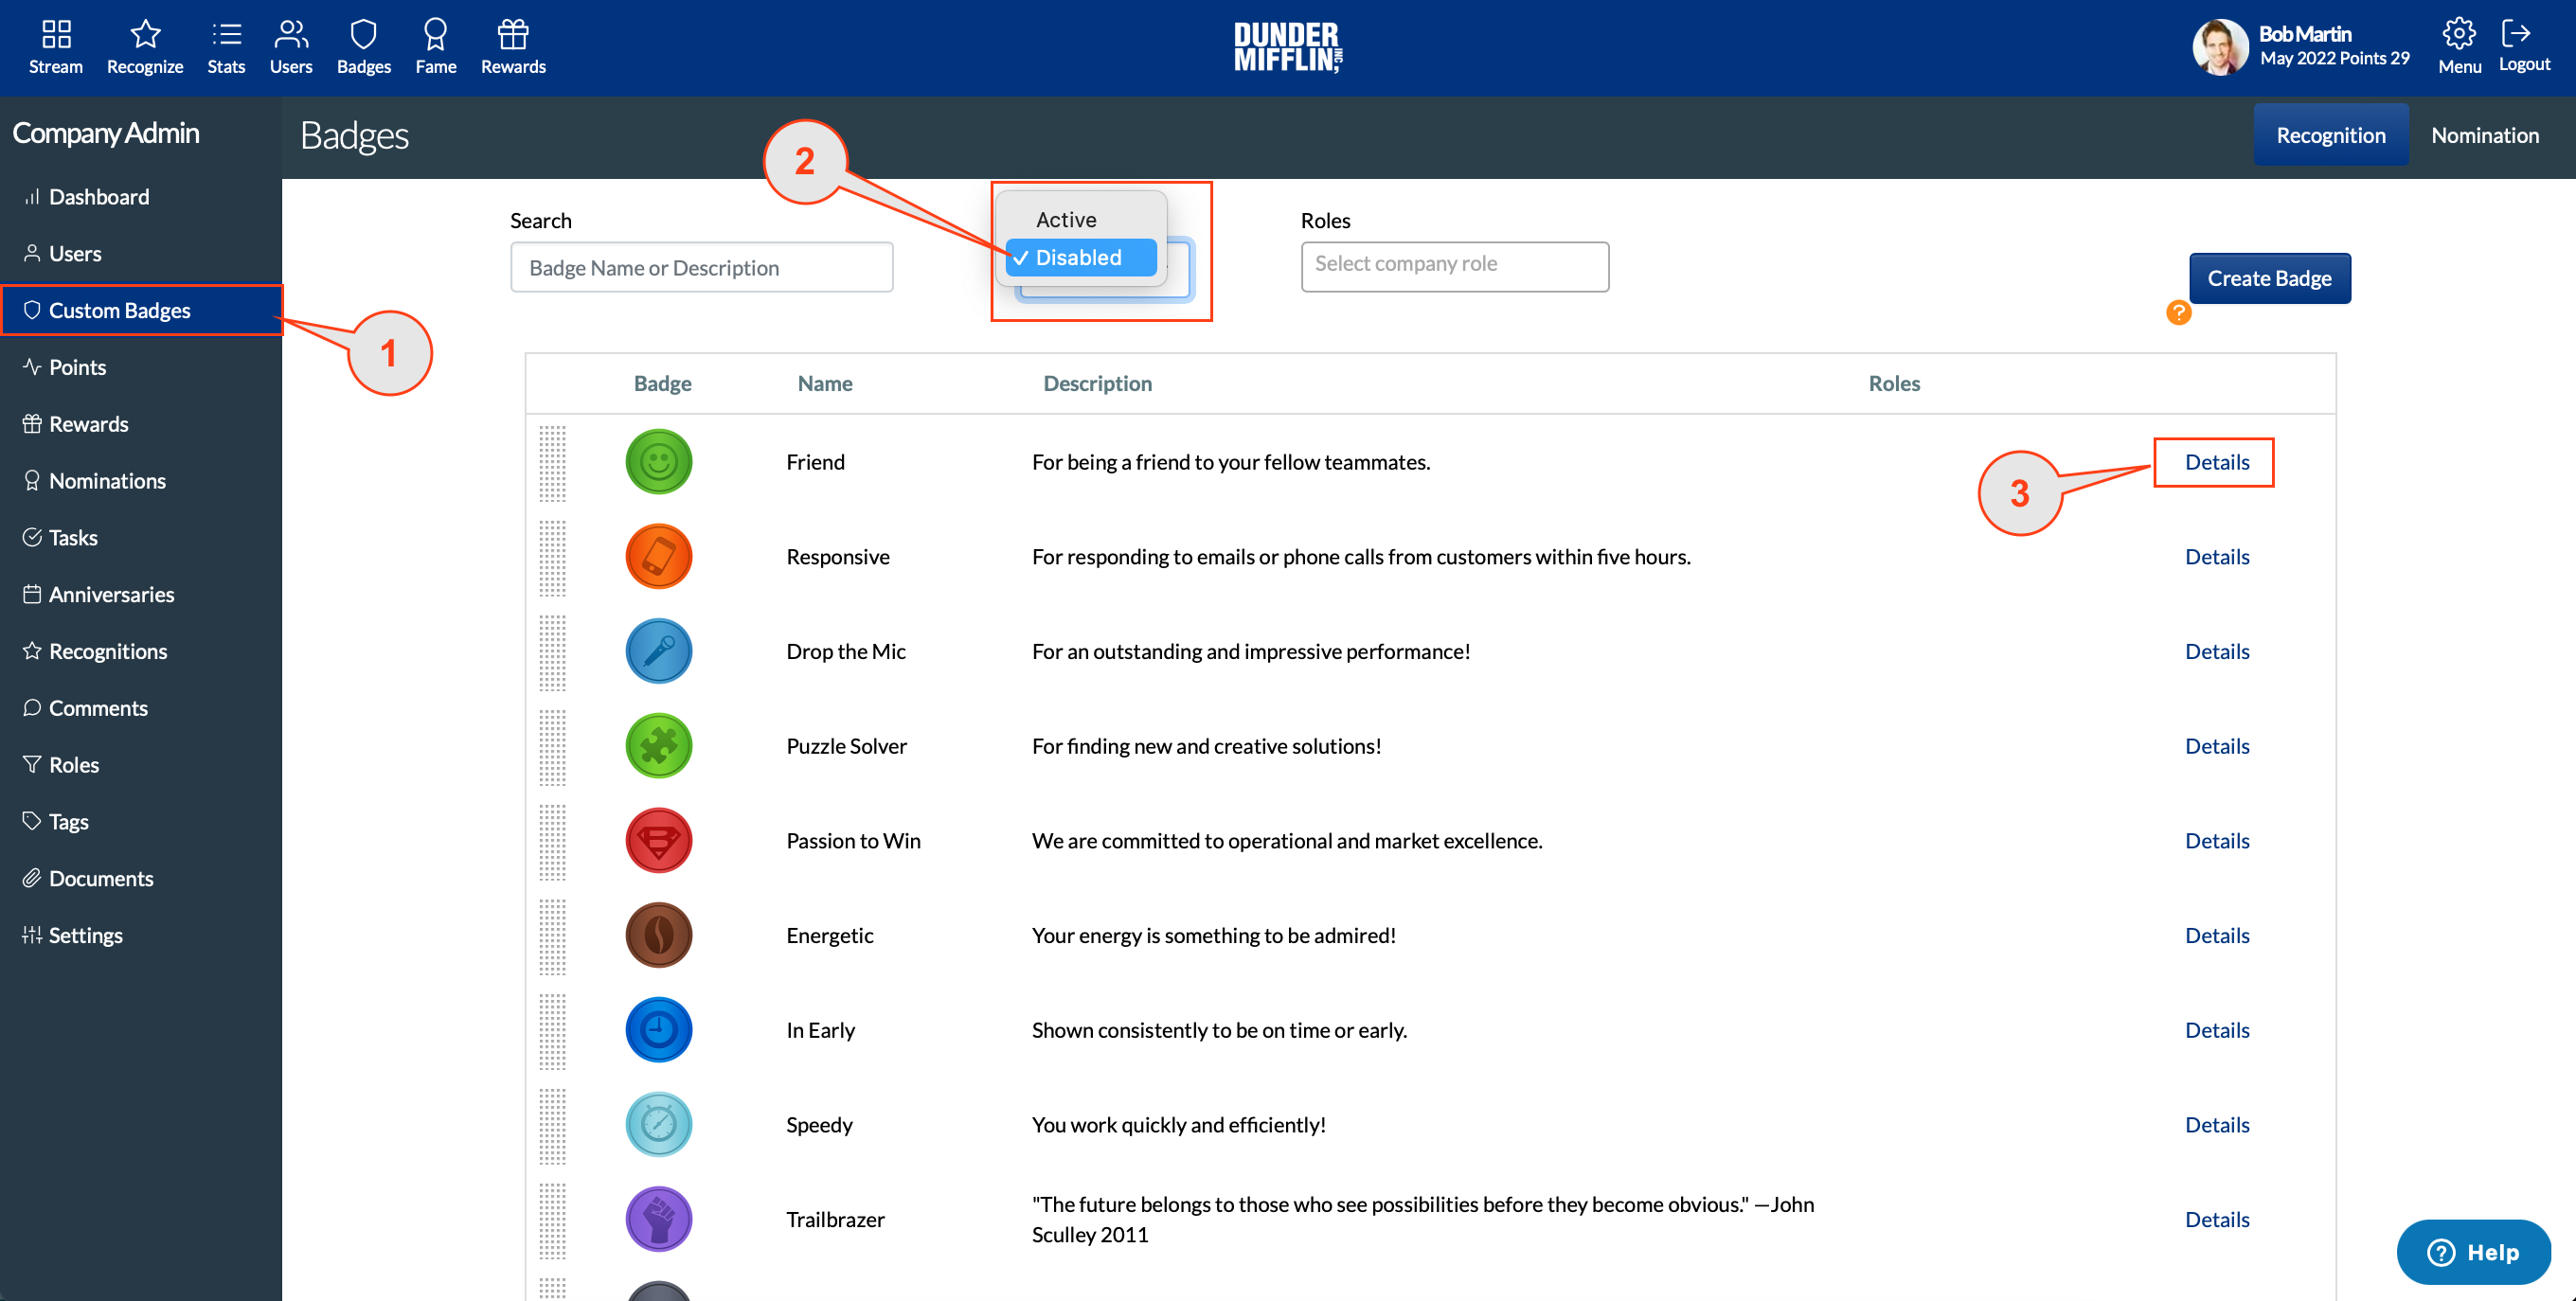Click the Create Badge button
The width and height of the screenshot is (2576, 1301).
2269,278
